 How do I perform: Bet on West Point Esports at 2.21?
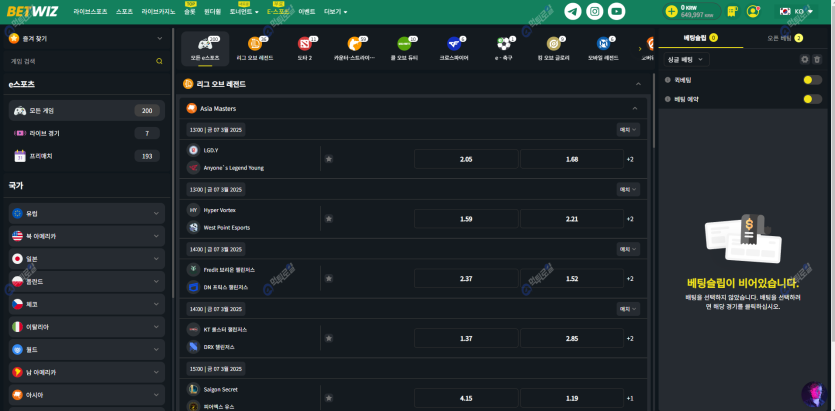point(572,219)
